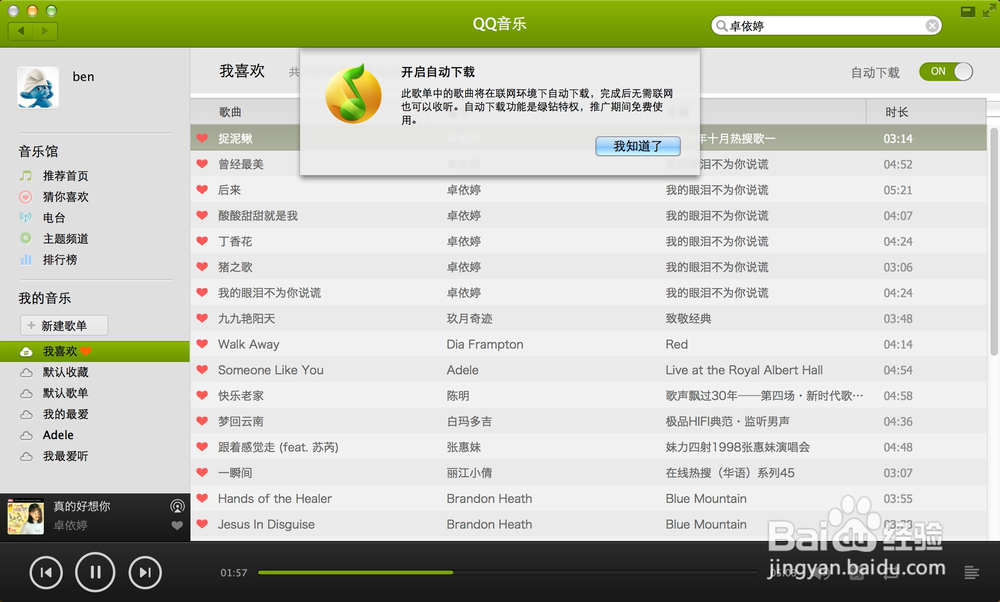Turn off the 自动下载 switch

coord(945,72)
